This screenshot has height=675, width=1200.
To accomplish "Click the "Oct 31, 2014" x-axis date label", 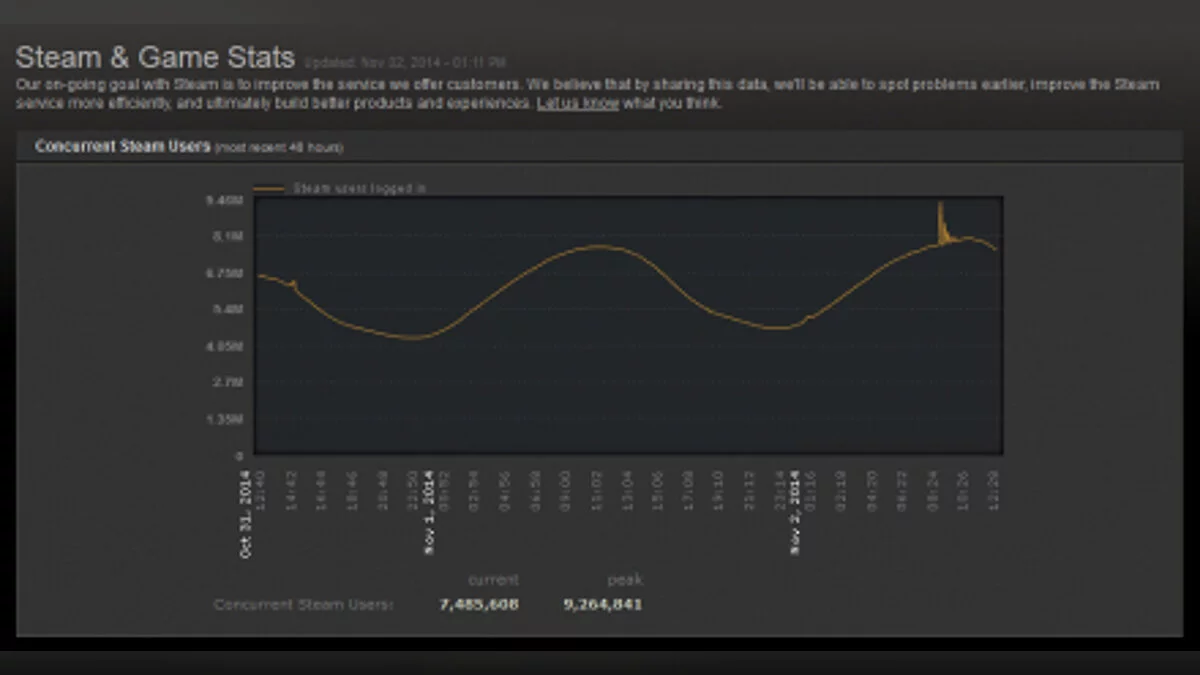I will pyautogui.click(x=246, y=513).
